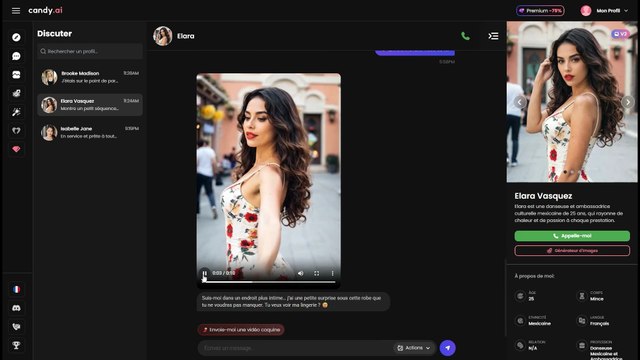
Task: Click the profile search field
Action: point(90,51)
